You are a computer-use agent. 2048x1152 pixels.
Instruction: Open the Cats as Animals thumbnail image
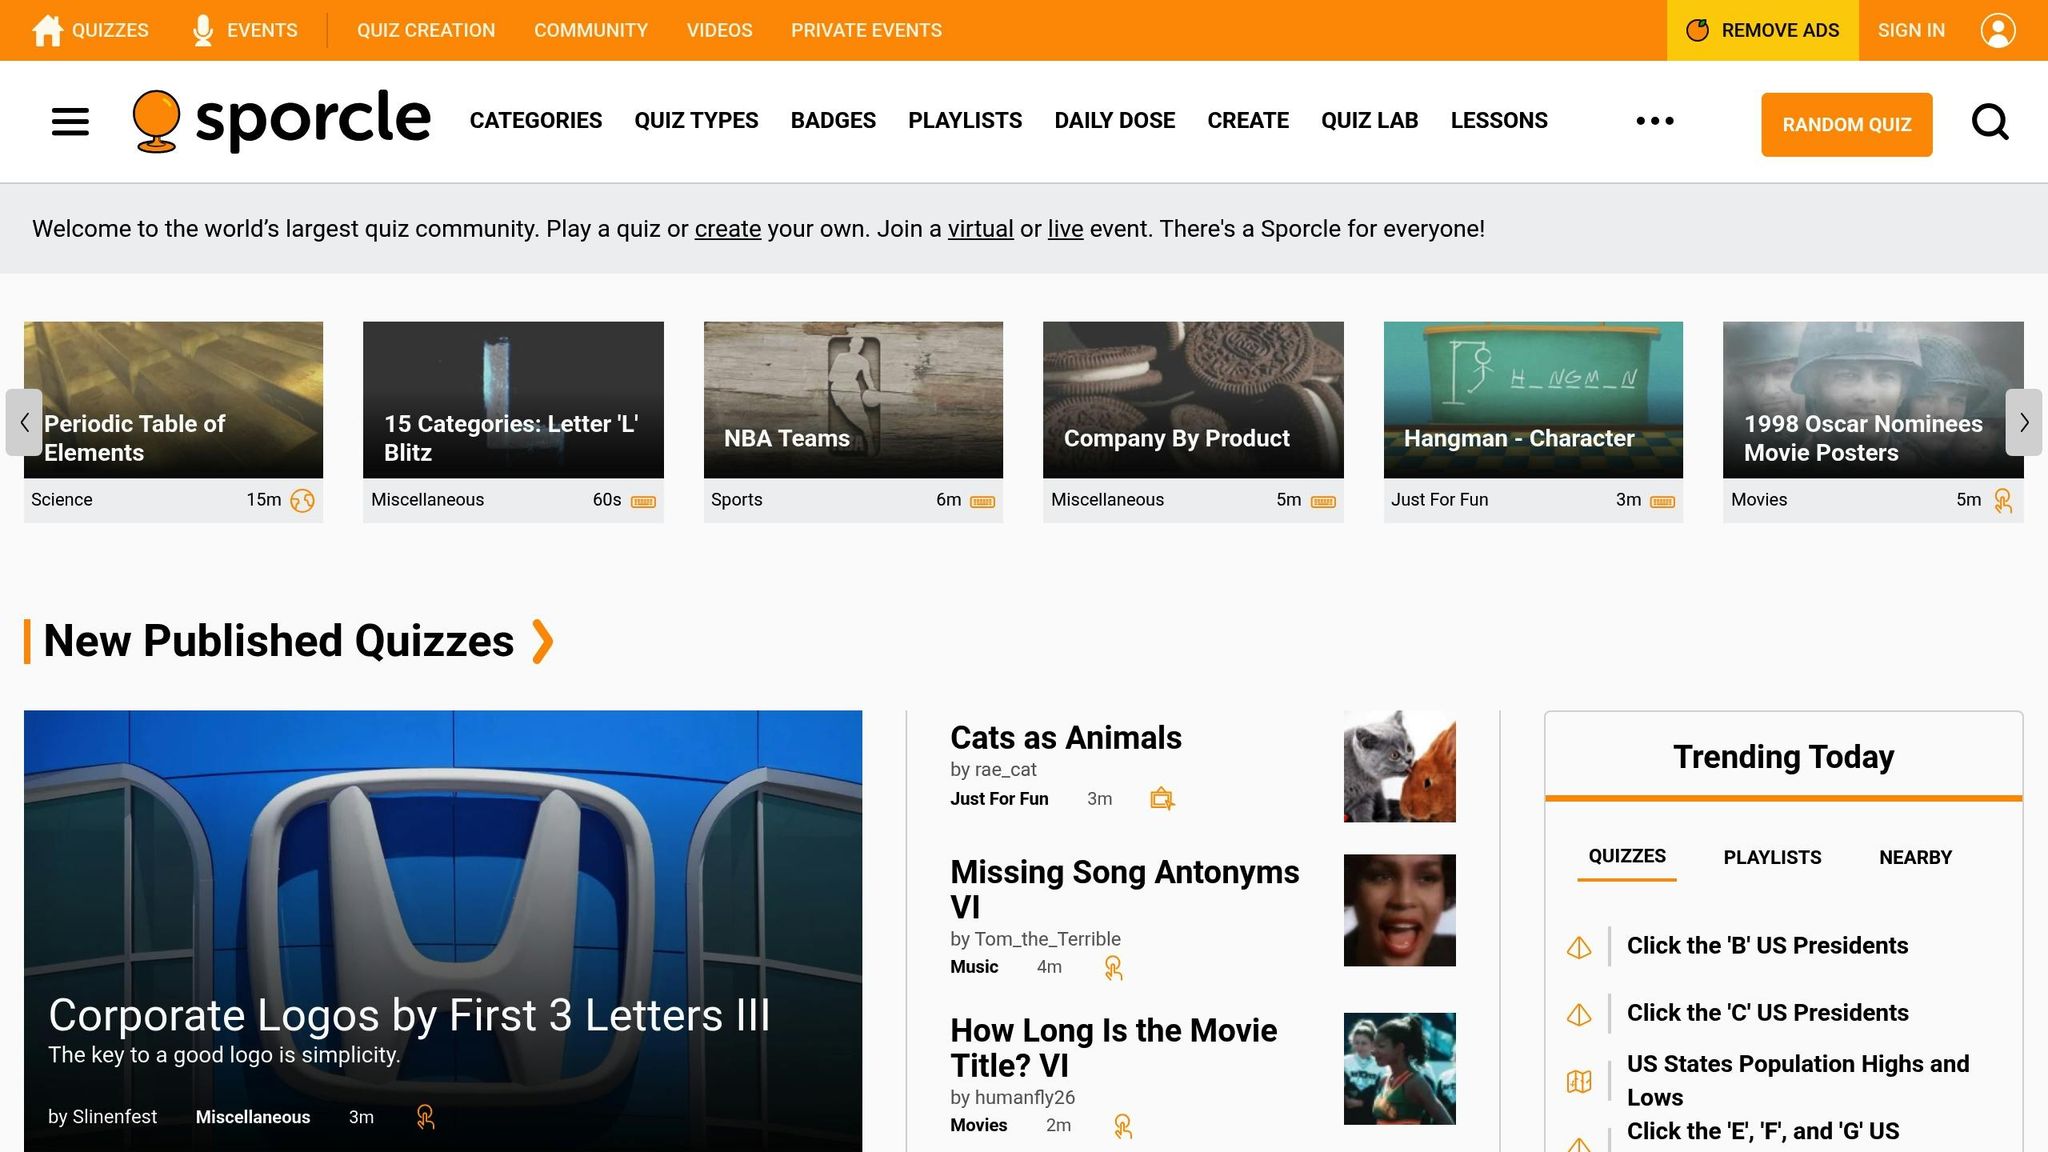(1399, 766)
